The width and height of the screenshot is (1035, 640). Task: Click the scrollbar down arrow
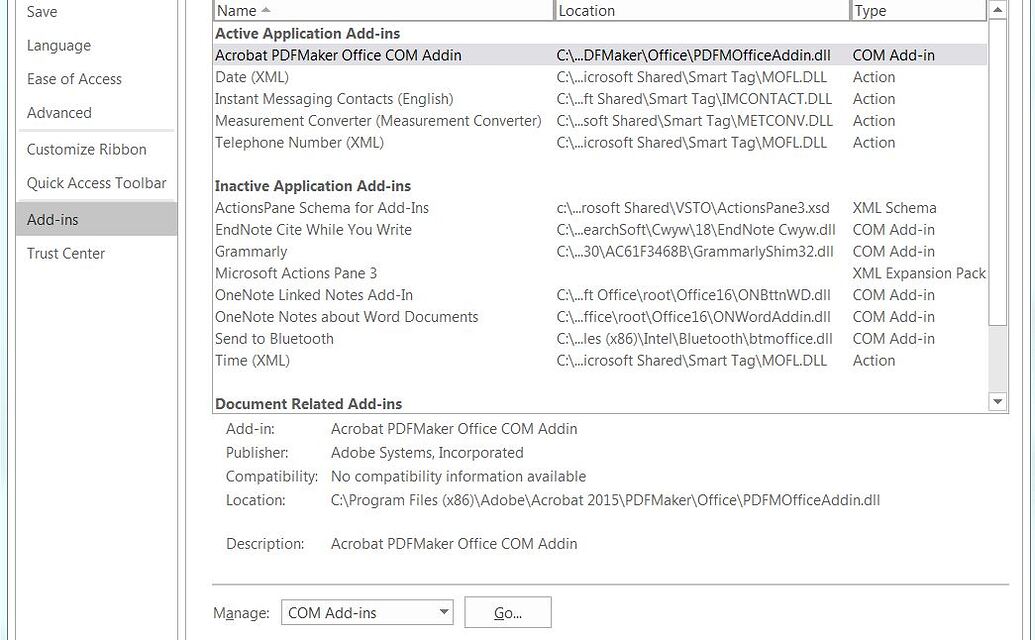[997, 401]
